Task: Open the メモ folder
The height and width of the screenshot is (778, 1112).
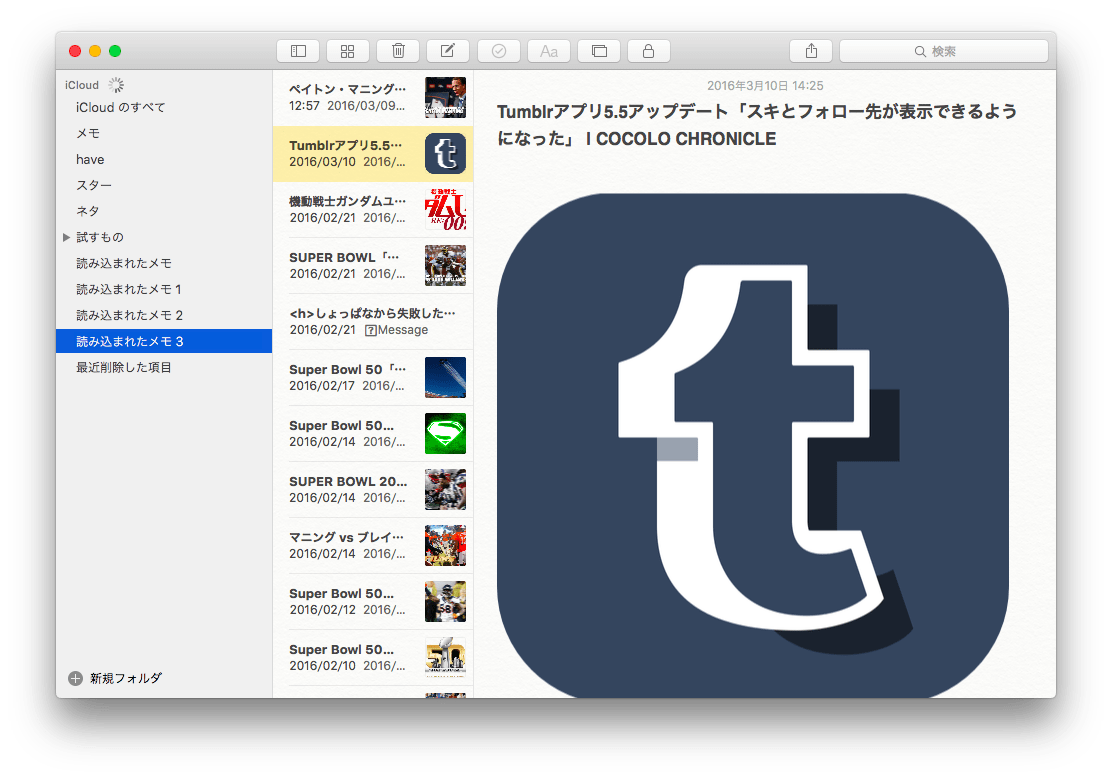Action: (x=164, y=133)
